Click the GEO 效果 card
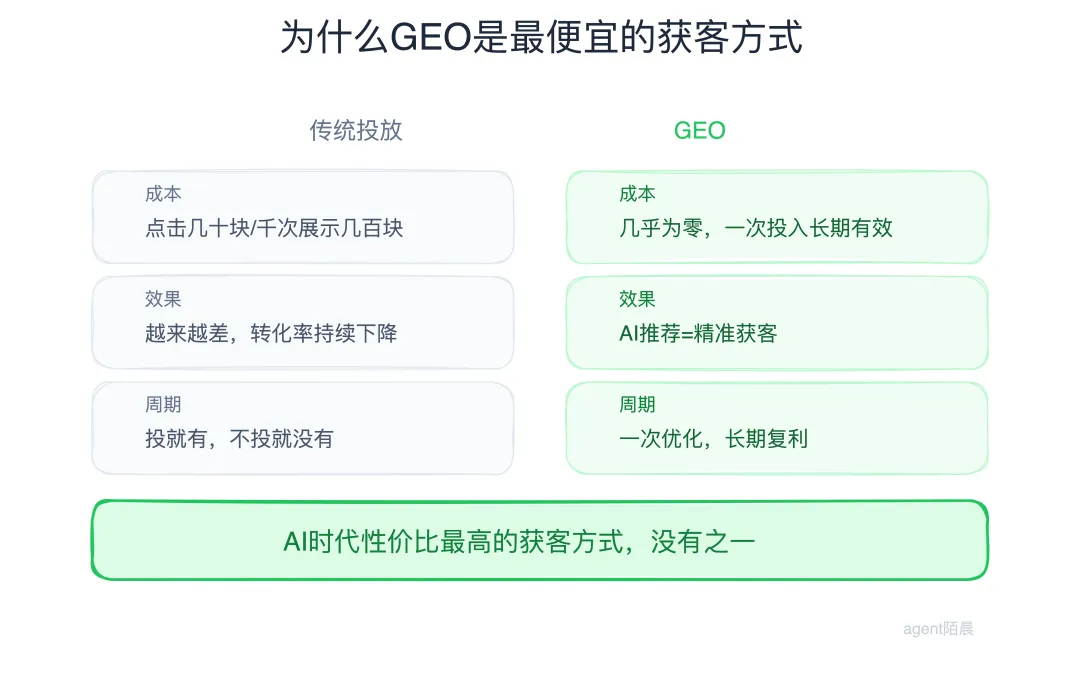The height and width of the screenshot is (685, 1080). (777, 322)
